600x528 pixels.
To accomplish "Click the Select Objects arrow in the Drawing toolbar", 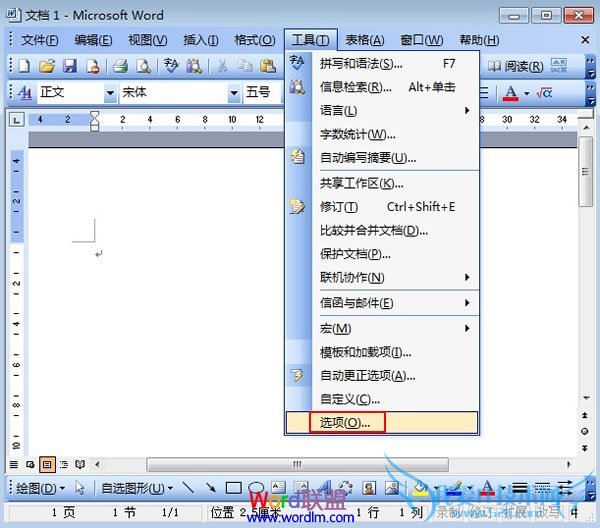I will [x=80, y=487].
